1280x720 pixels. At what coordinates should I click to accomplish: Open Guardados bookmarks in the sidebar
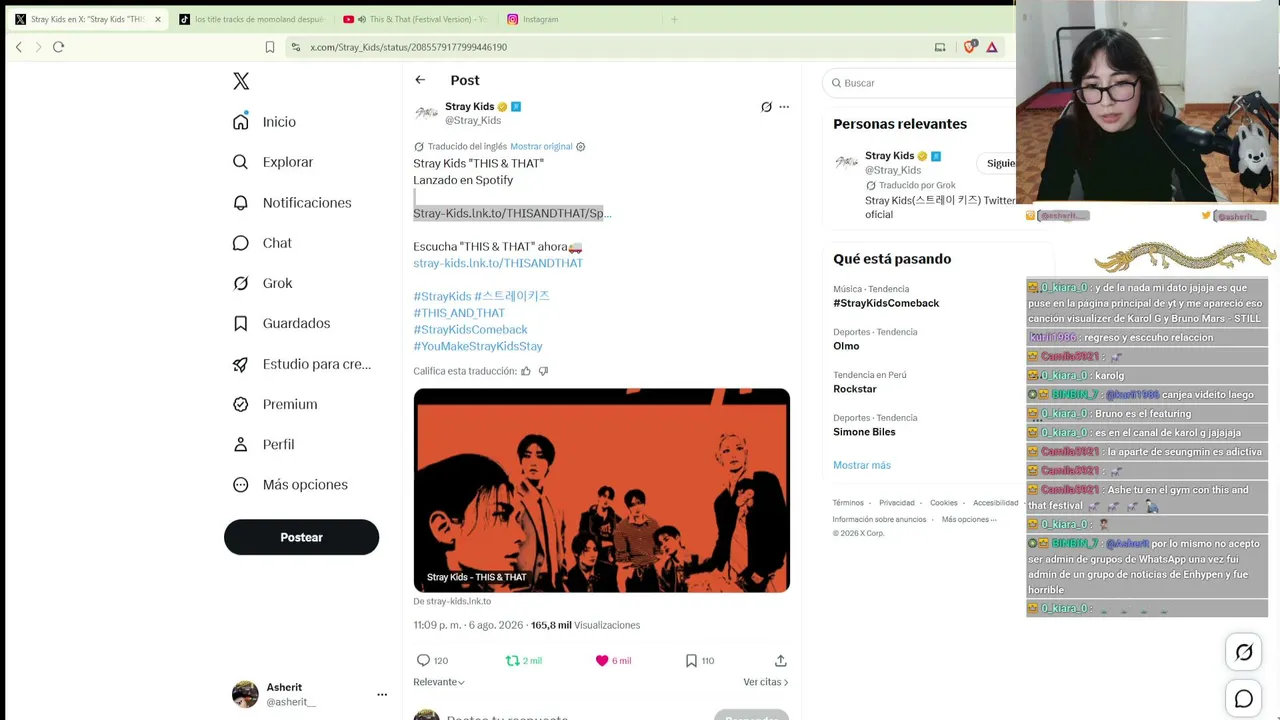point(282,323)
